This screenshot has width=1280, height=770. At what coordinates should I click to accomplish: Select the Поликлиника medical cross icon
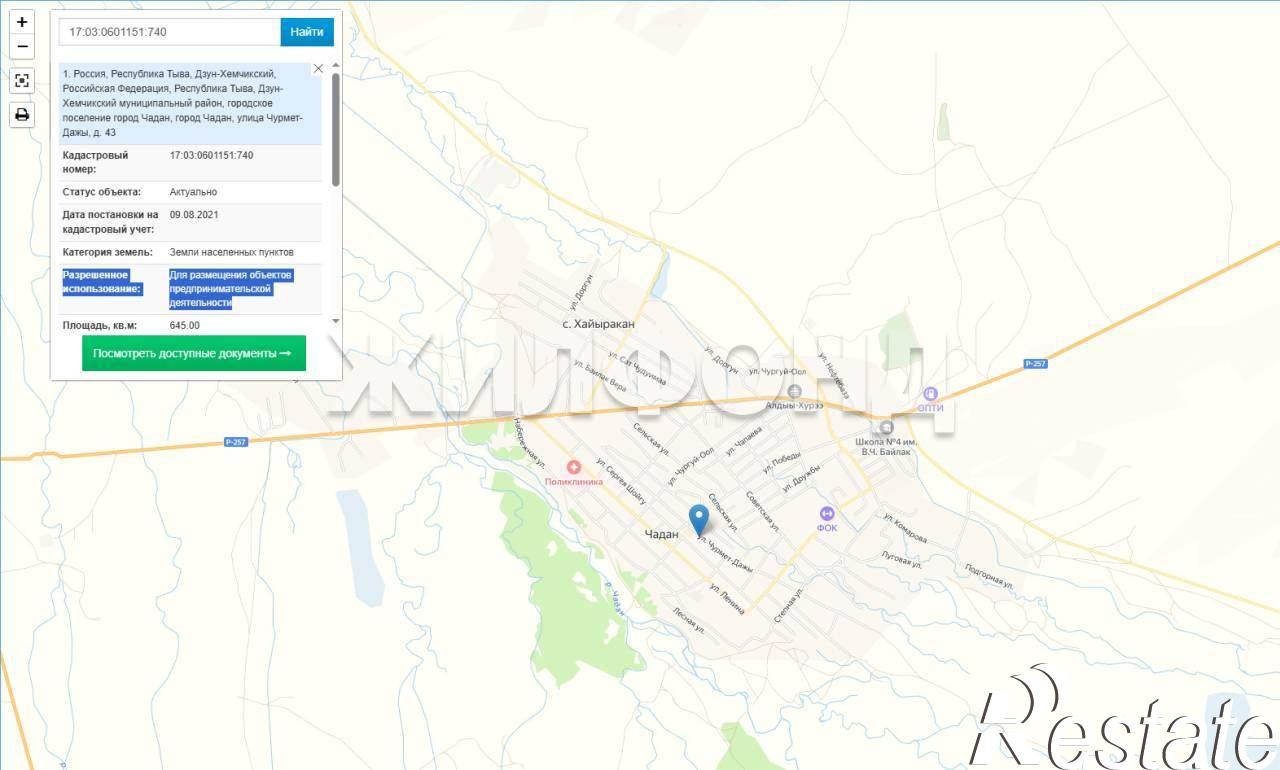coord(574,467)
